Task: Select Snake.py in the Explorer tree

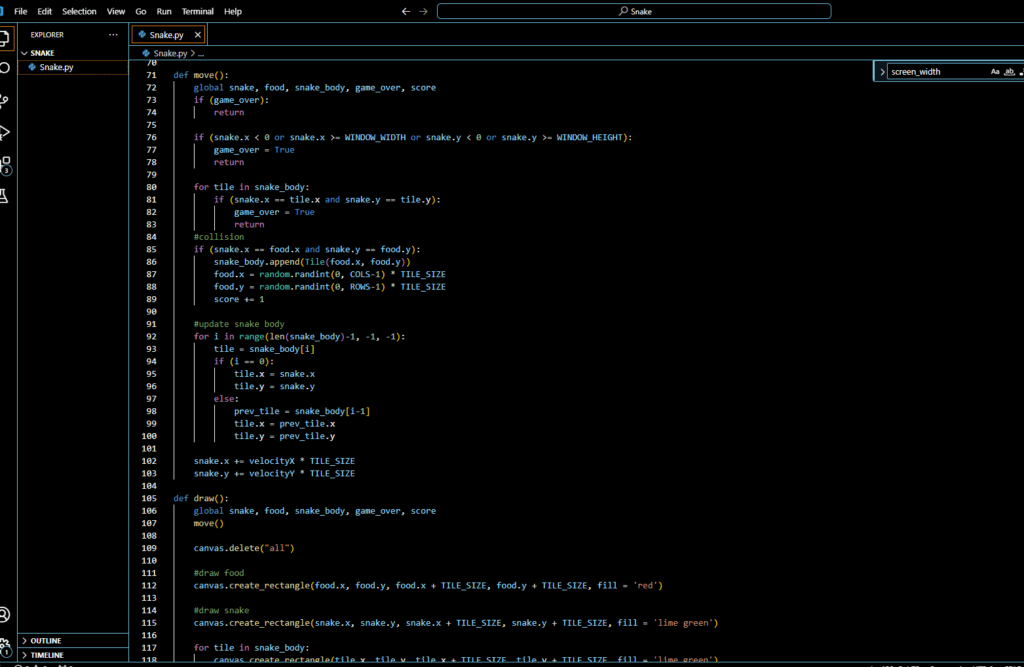Action: click(56, 67)
